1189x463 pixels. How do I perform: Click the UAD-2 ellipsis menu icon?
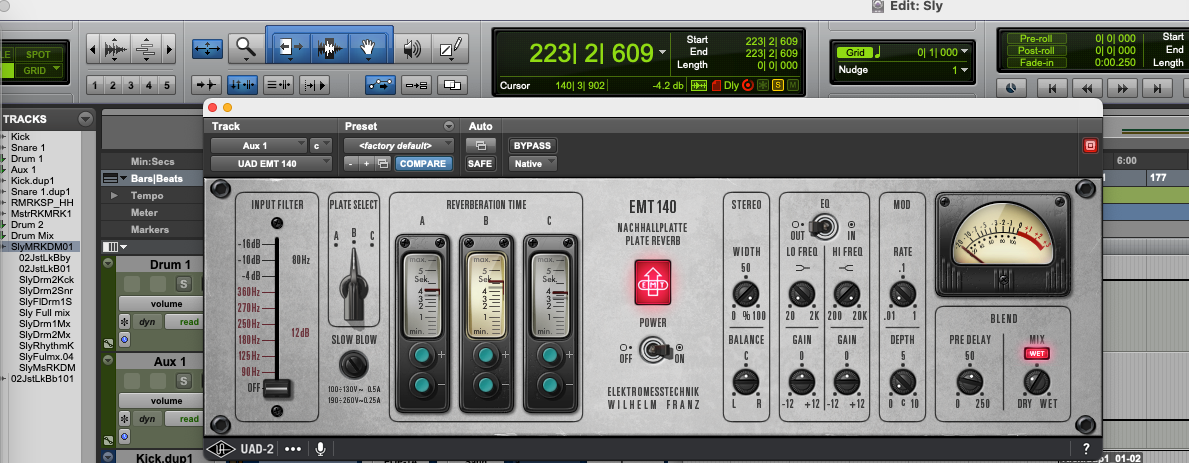tap(293, 449)
